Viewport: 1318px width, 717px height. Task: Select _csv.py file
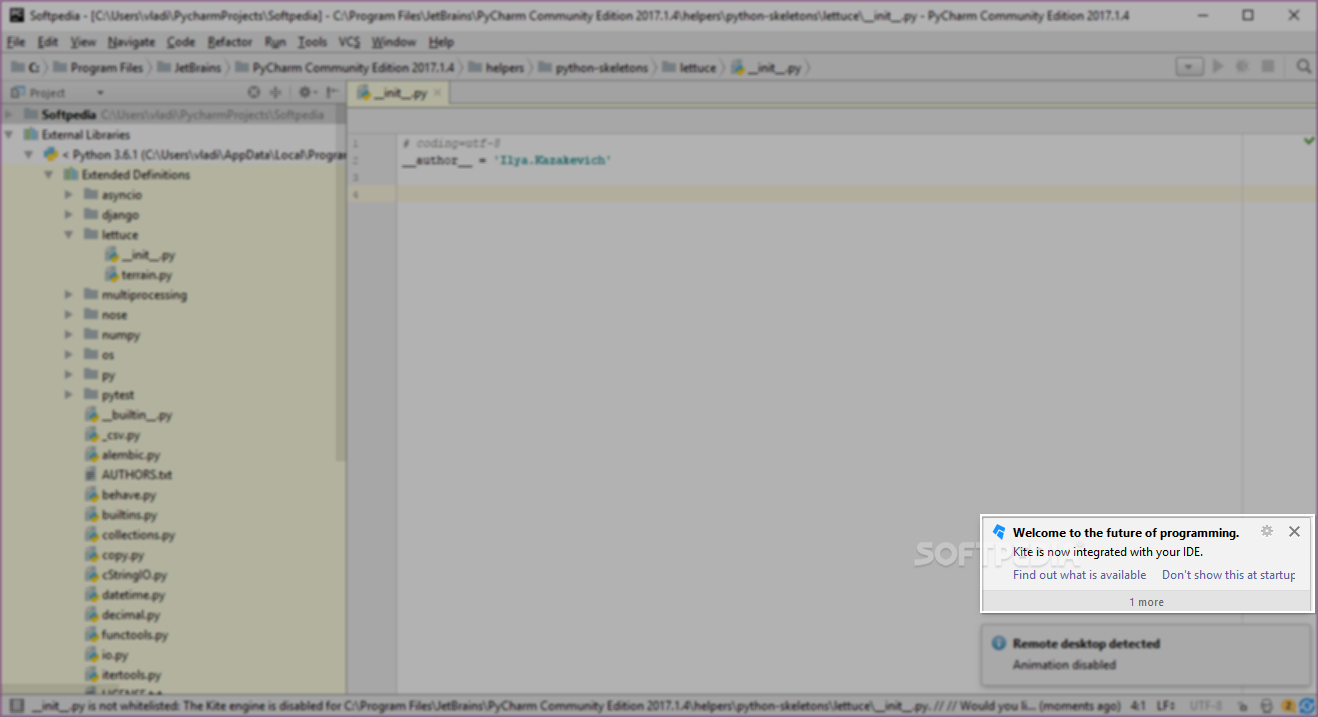click(x=112, y=435)
